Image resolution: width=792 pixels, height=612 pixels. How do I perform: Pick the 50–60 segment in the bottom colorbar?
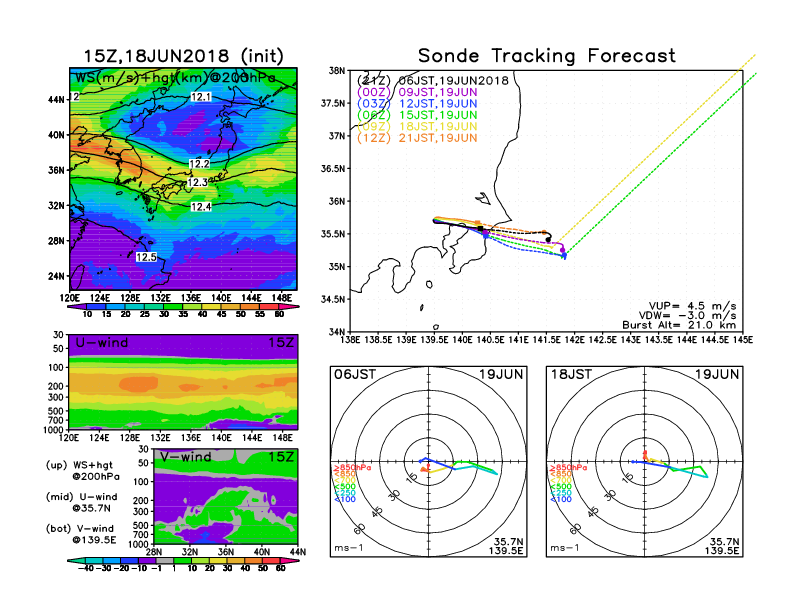click(271, 560)
